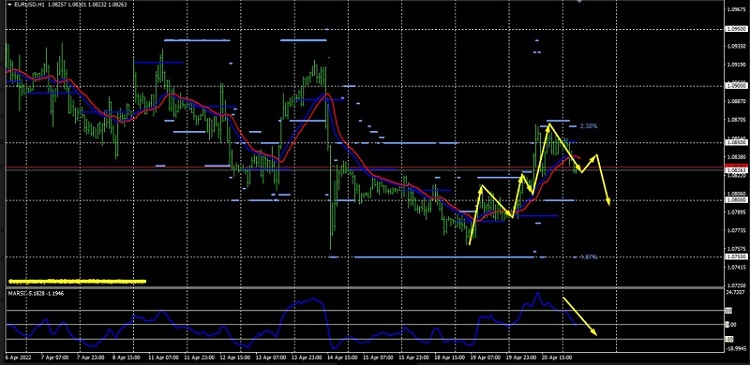Image resolution: width=750 pixels, height=365 pixels.
Task: Click the white 1.08000 price level label
Action: coord(736,200)
